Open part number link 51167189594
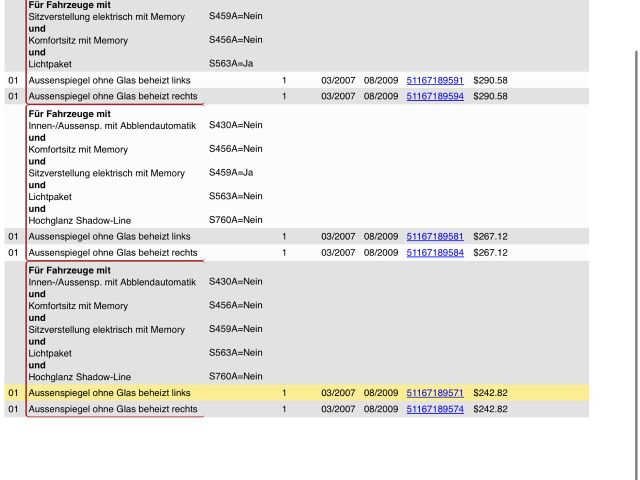 pos(435,96)
